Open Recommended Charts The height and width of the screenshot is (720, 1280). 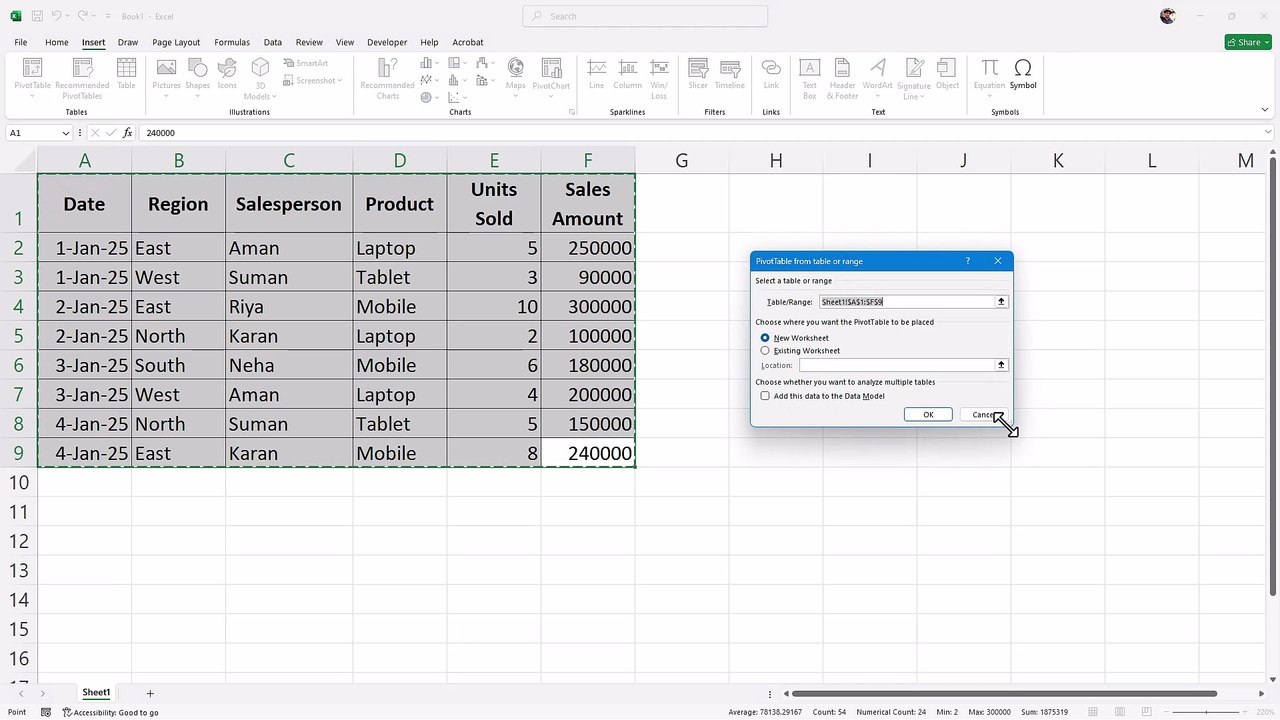(388, 78)
